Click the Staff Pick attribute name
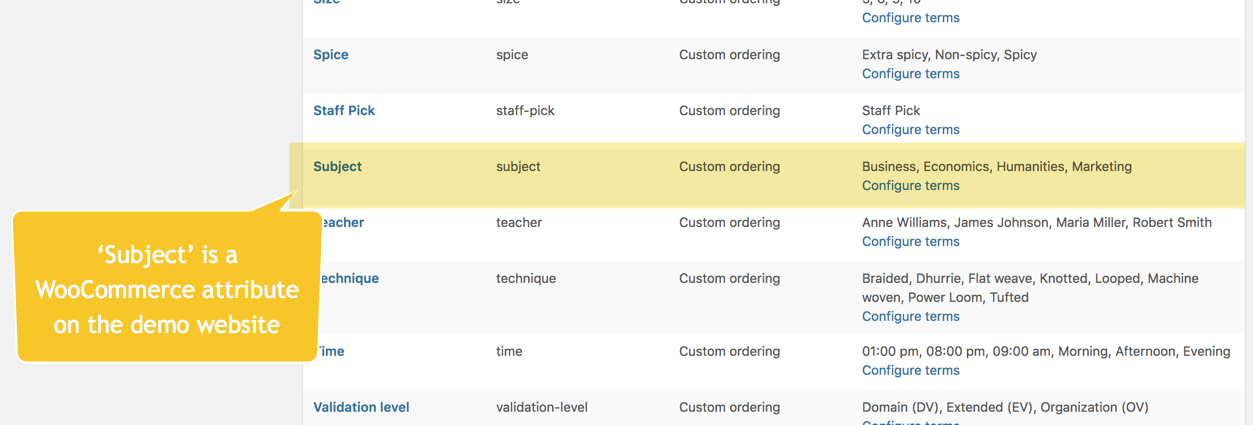This screenshot has width=1253, height=425. 344,110
